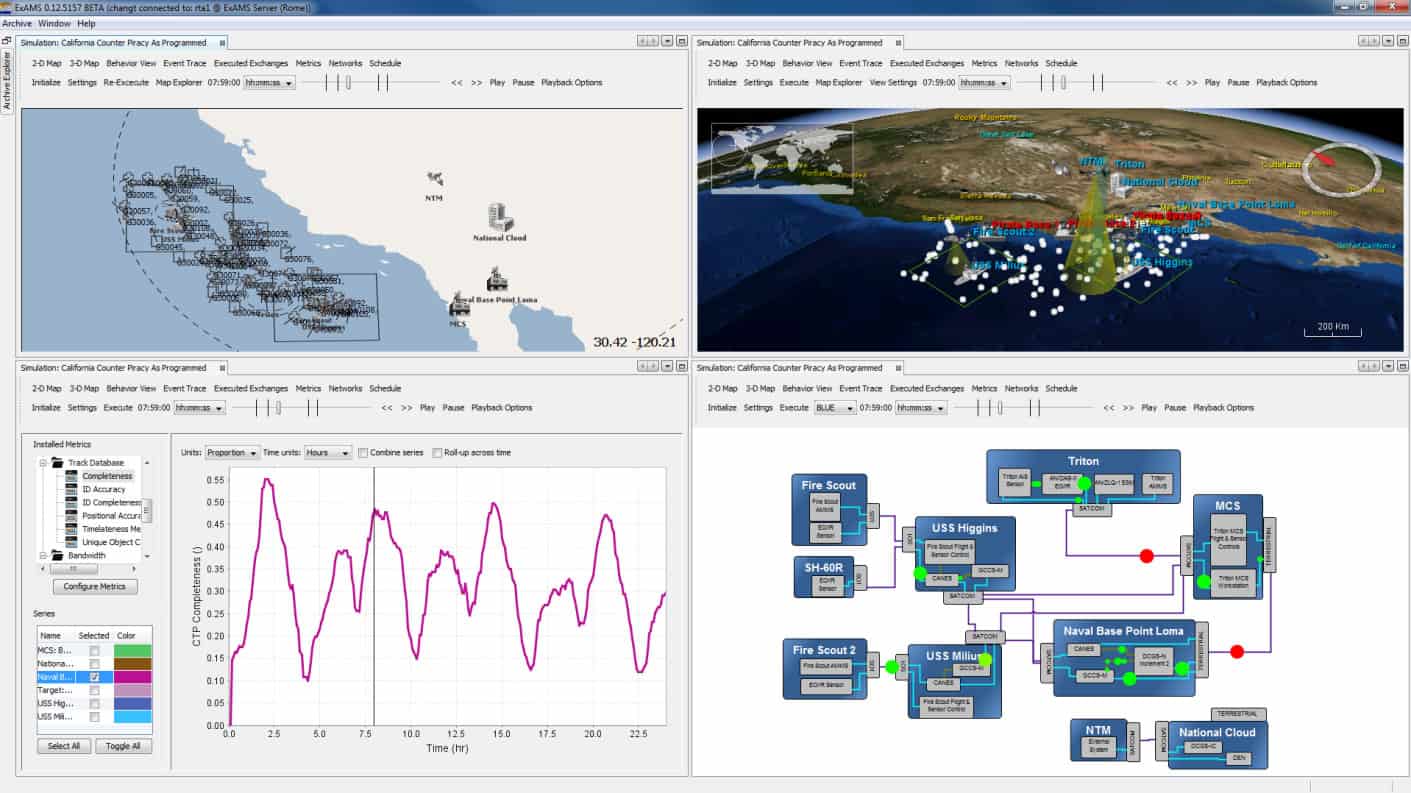Click red status node right of Naval Base

[1237, 651]
